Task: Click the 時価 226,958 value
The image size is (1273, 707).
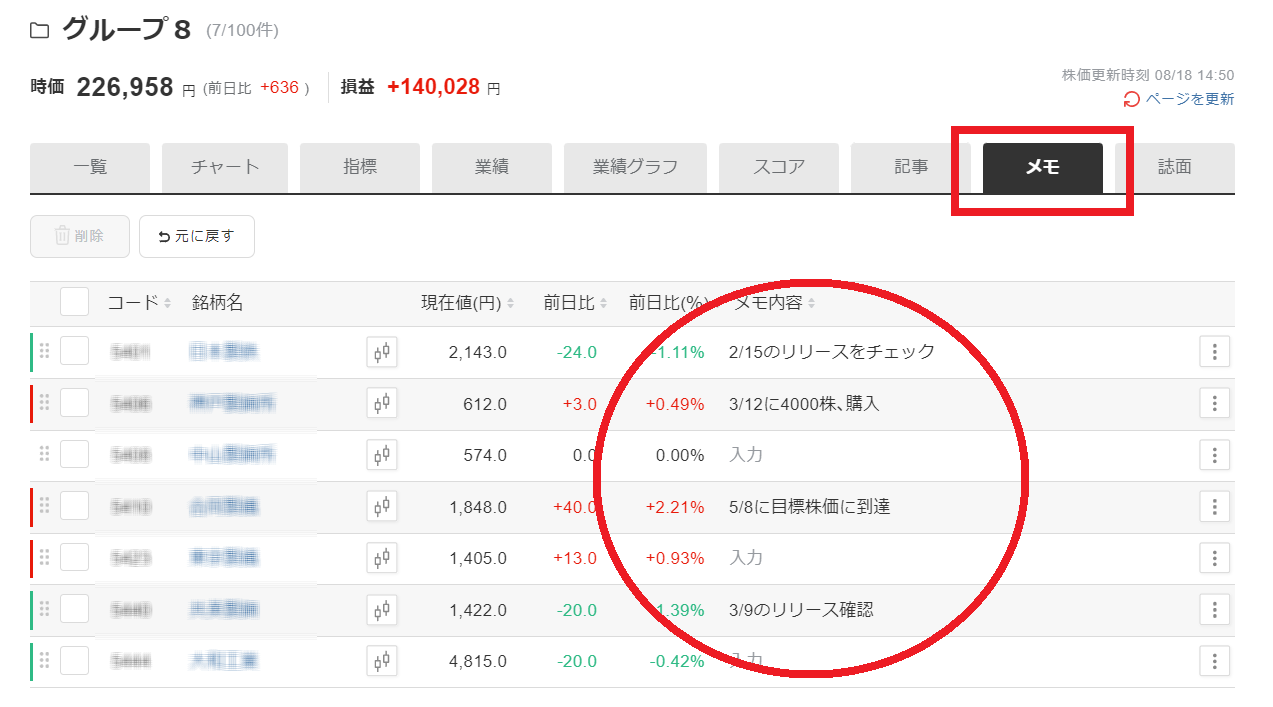Action: click(x=125, y=87)
